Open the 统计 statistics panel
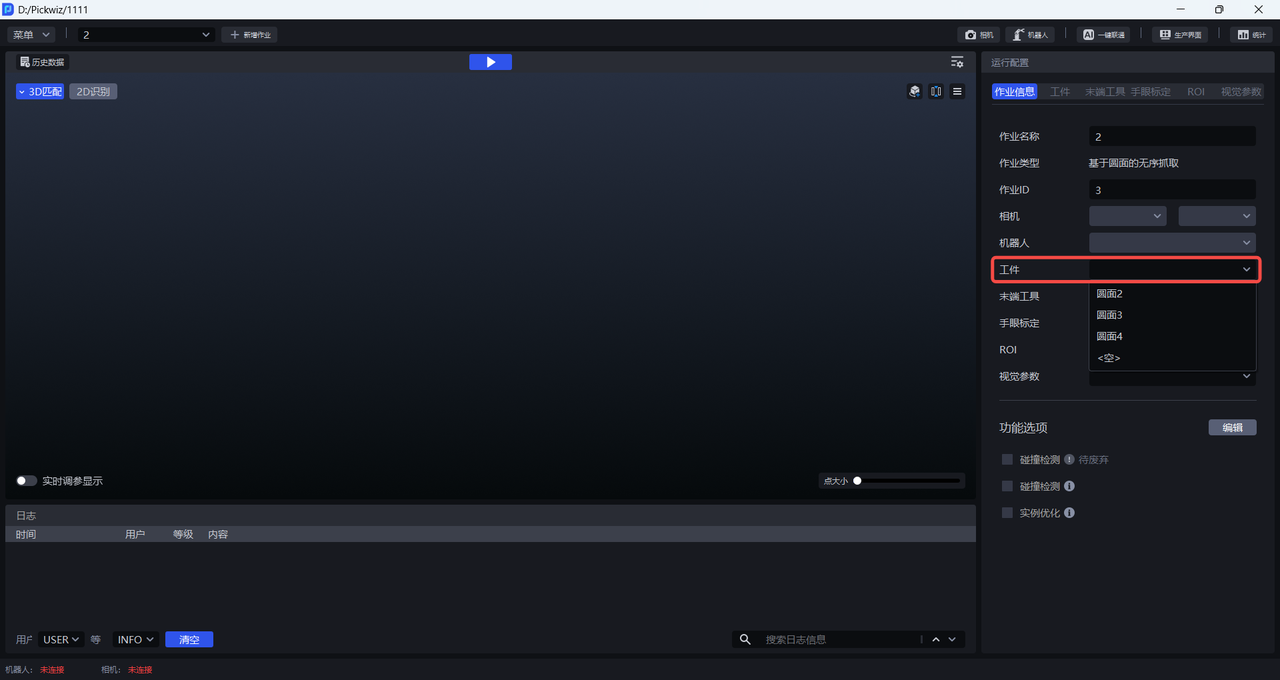Screen dimensions: 1280x680 [x=1250, y=34]
